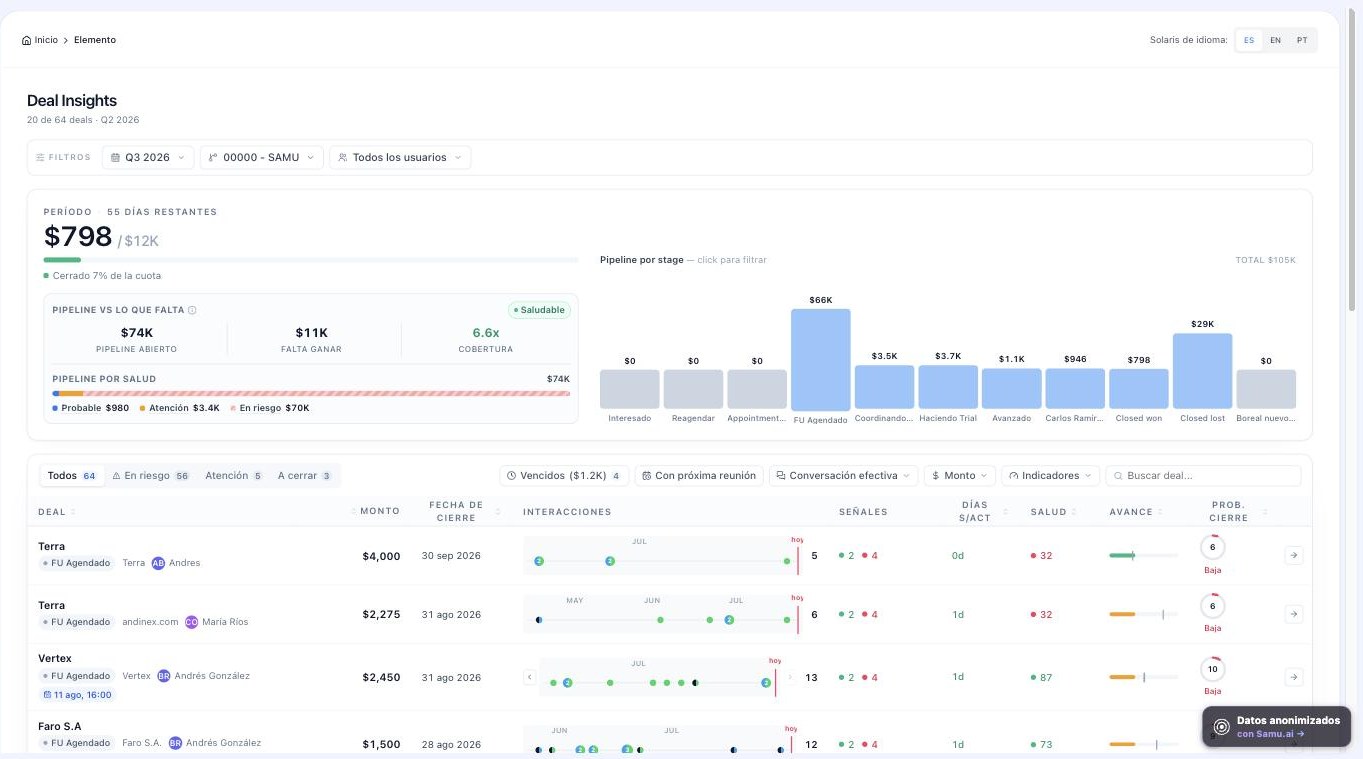Image resolution: width=1363 pixels, height=759 pixels.
Task: Switch interface language to PT
Action: tap(1301, 40)
